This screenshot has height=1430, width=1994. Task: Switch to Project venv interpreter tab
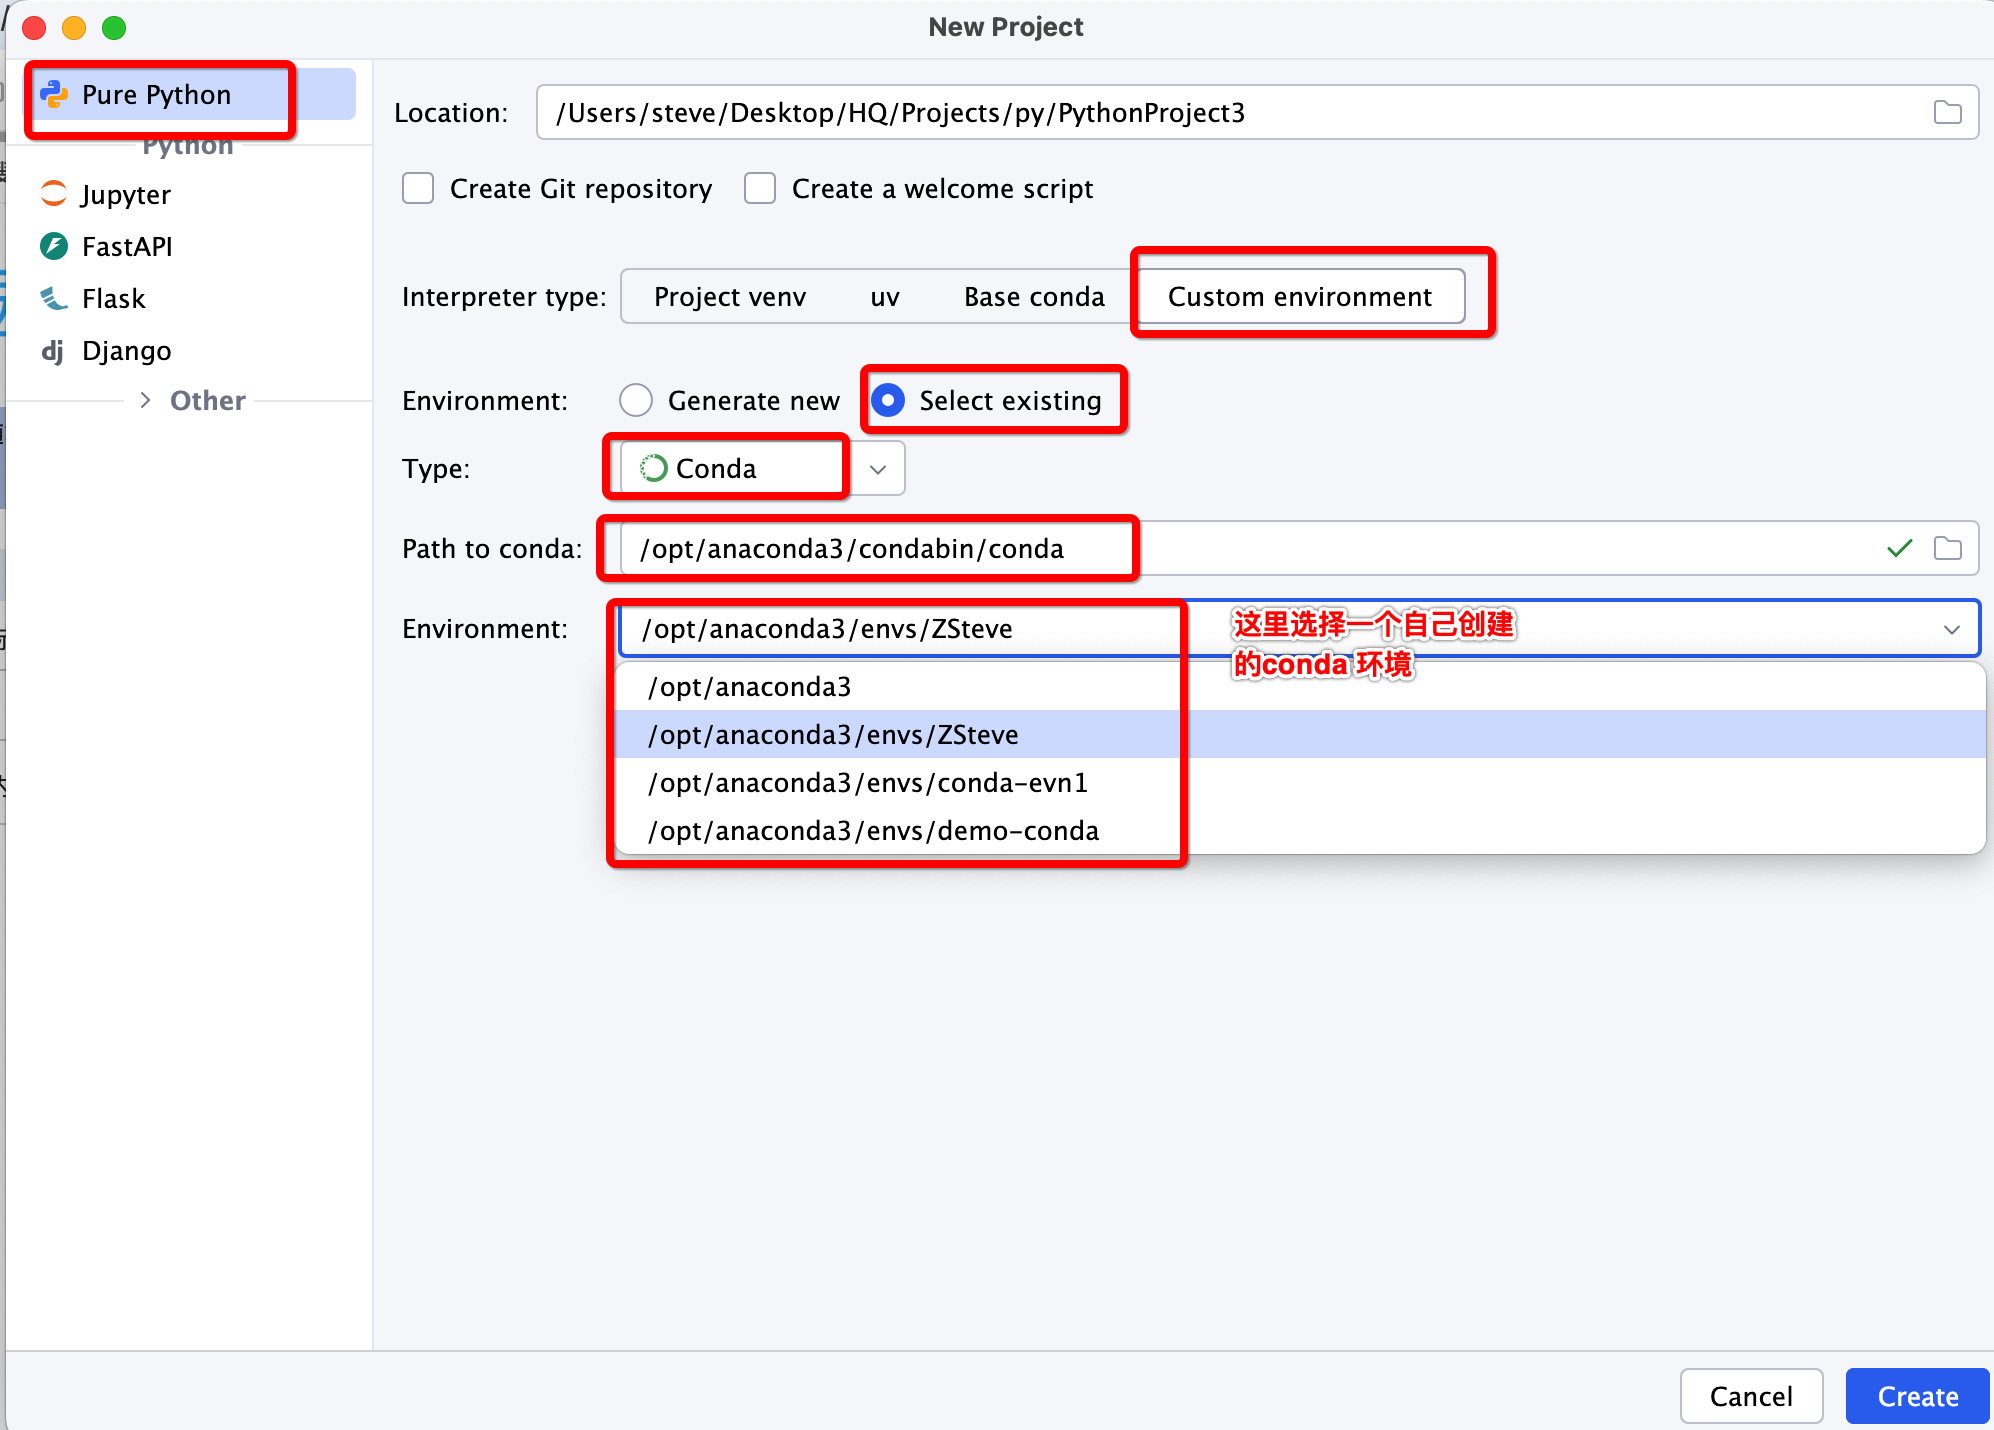[x=729, y=297]
